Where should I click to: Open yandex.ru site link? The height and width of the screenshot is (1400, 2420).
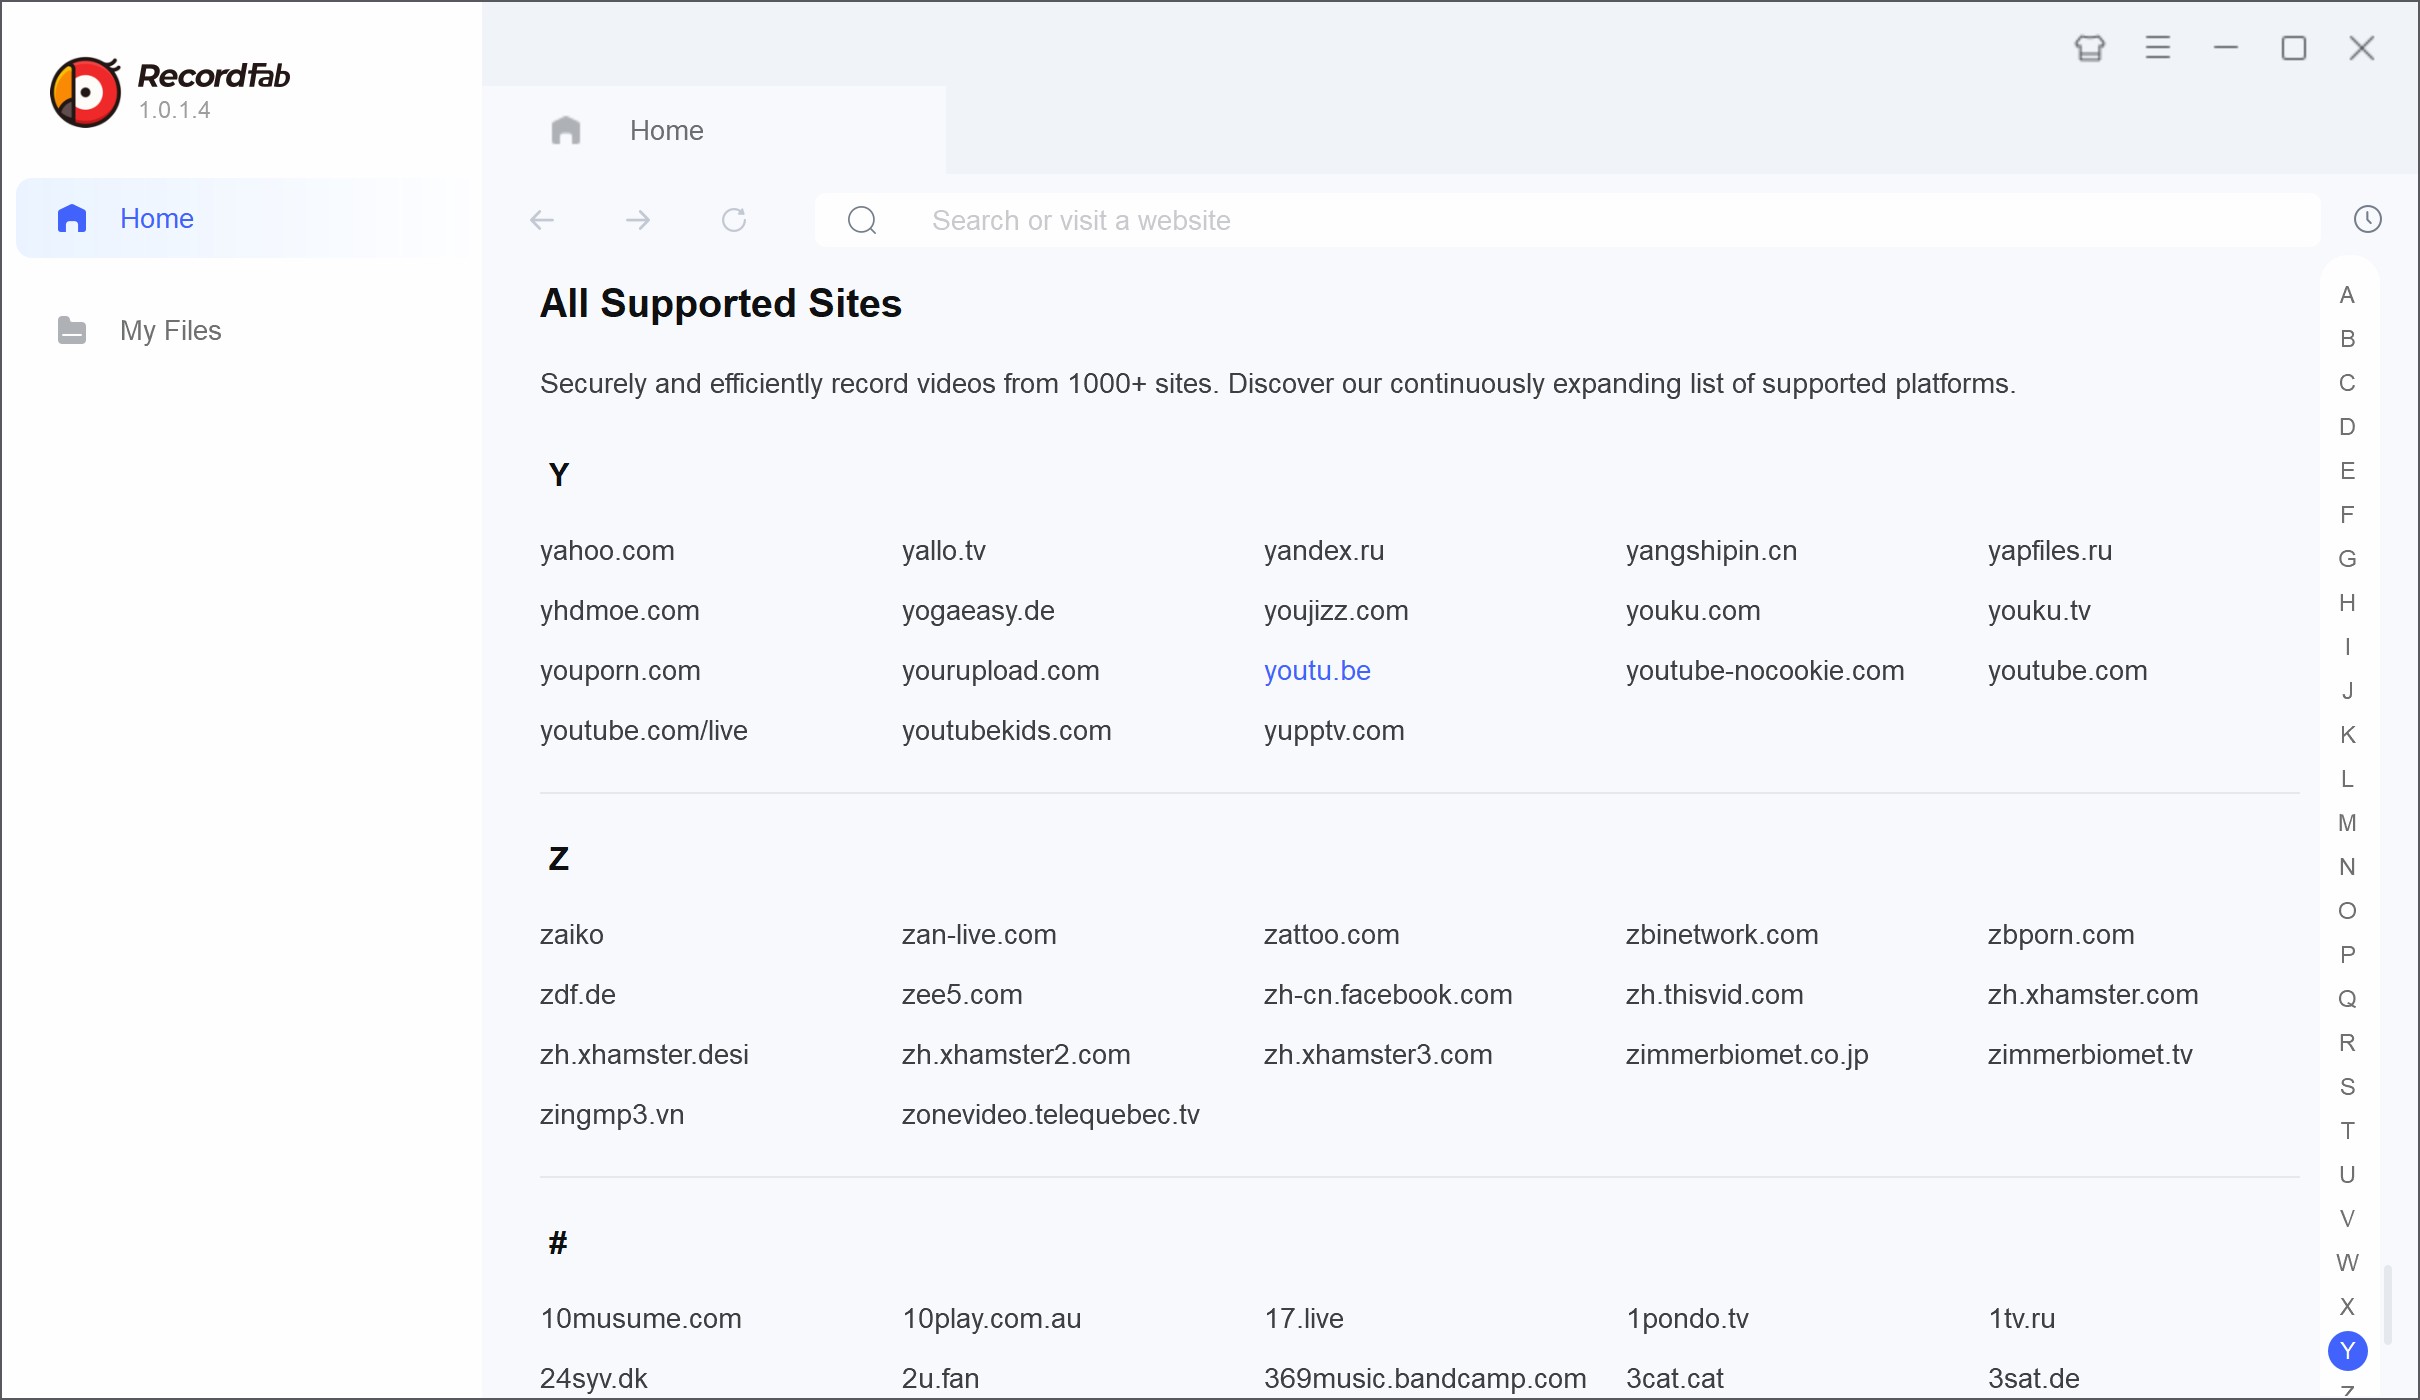point(1324,551)
